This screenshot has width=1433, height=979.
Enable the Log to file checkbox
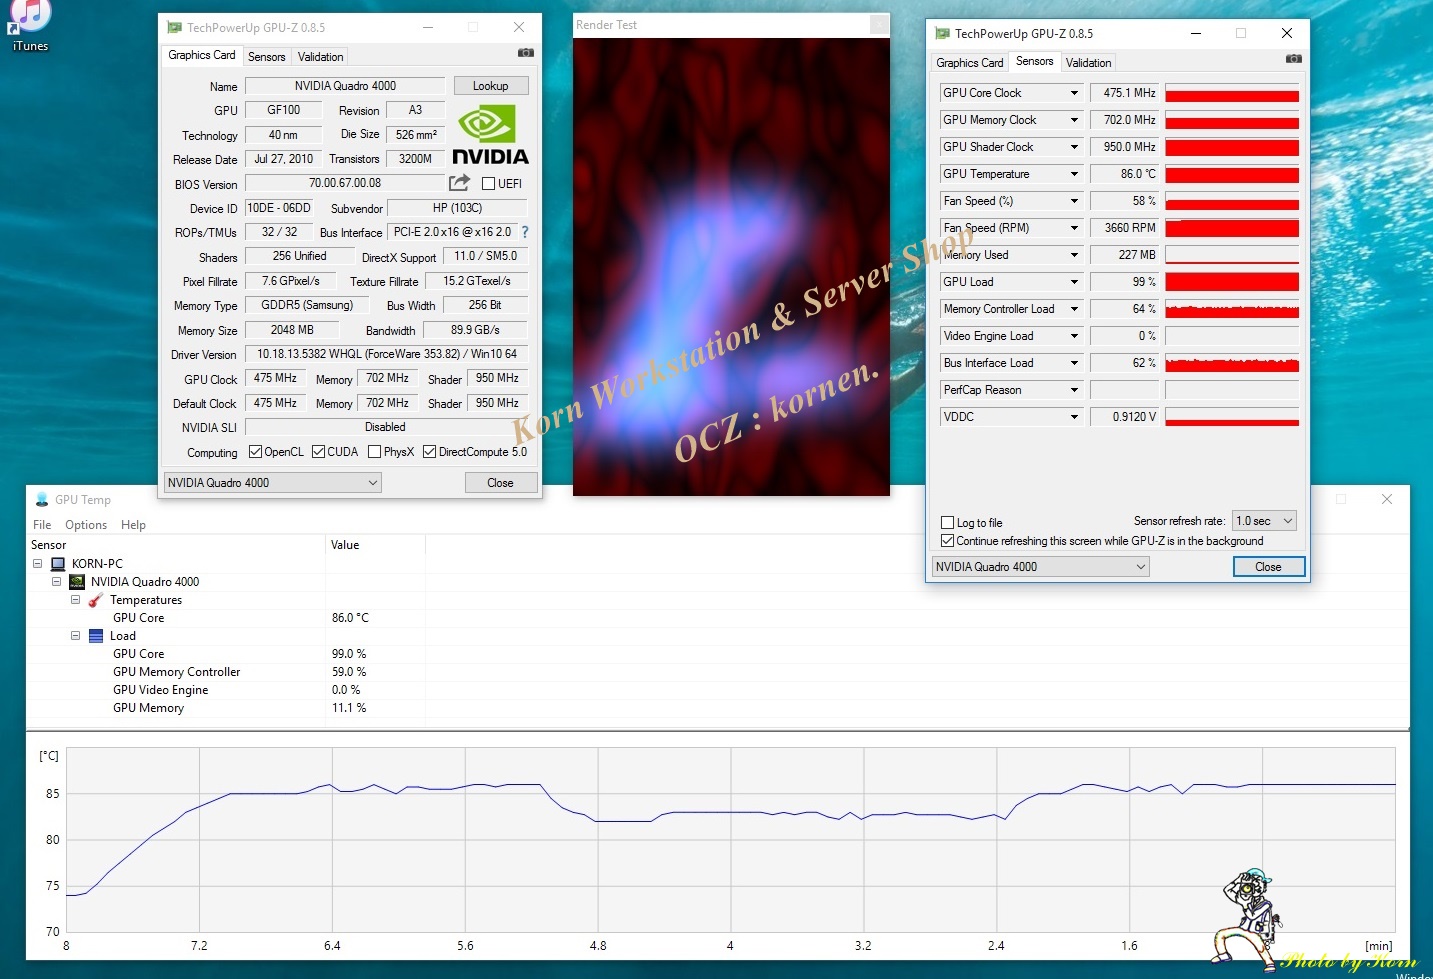[947, 522]
